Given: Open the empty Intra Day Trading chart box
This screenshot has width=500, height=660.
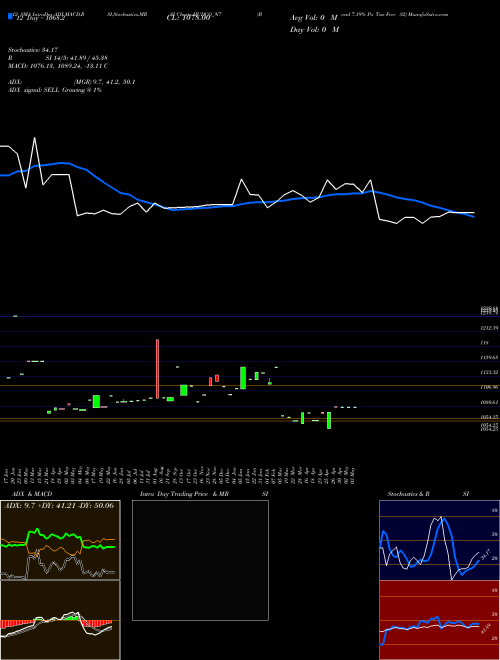Looking at the screenshot, I should [x=200, y=560].
